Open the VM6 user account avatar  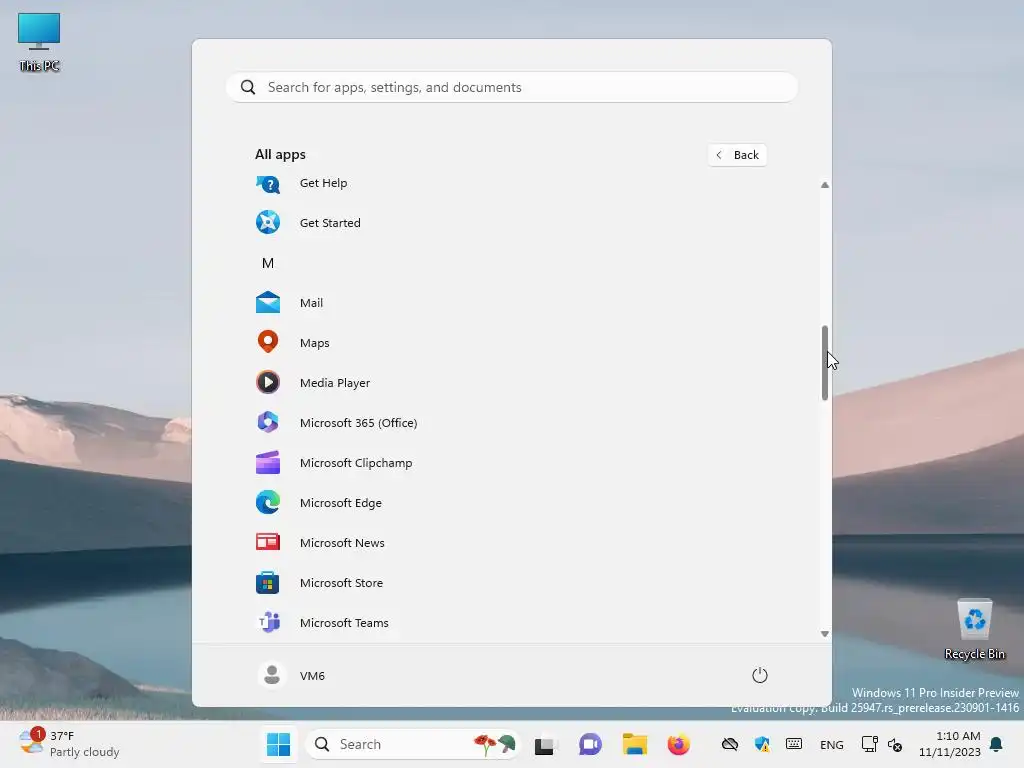(x=272, y=675)
